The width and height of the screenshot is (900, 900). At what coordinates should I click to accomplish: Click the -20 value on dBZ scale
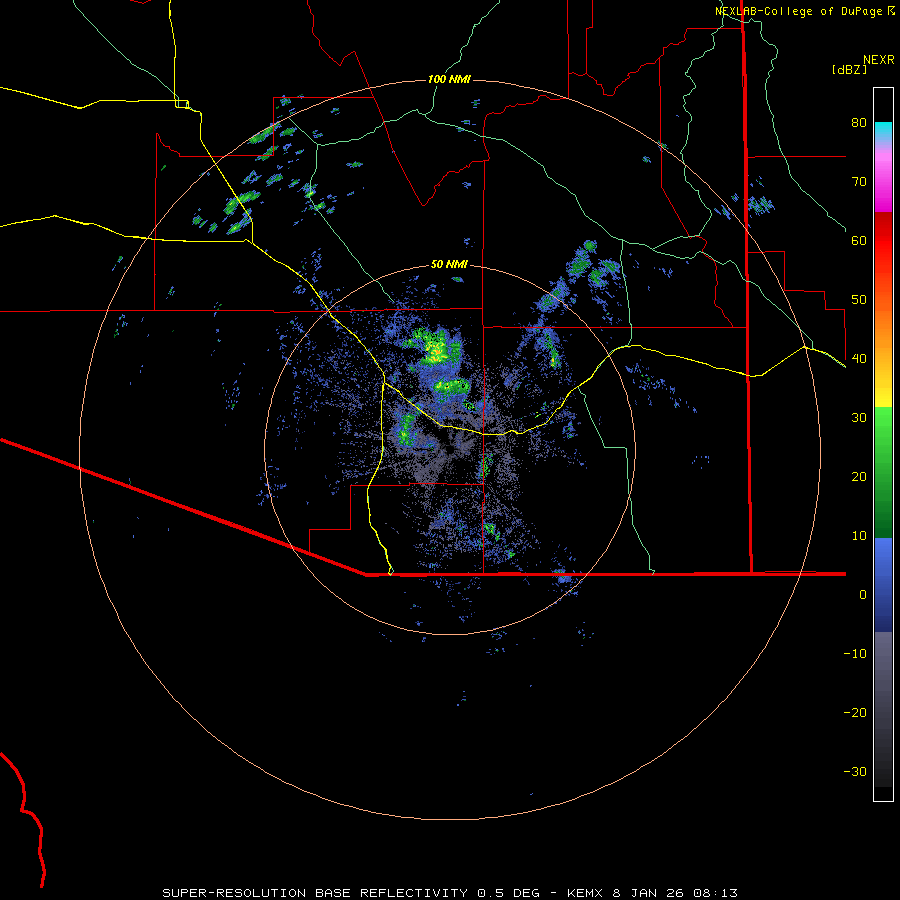(x=855, y=713)
